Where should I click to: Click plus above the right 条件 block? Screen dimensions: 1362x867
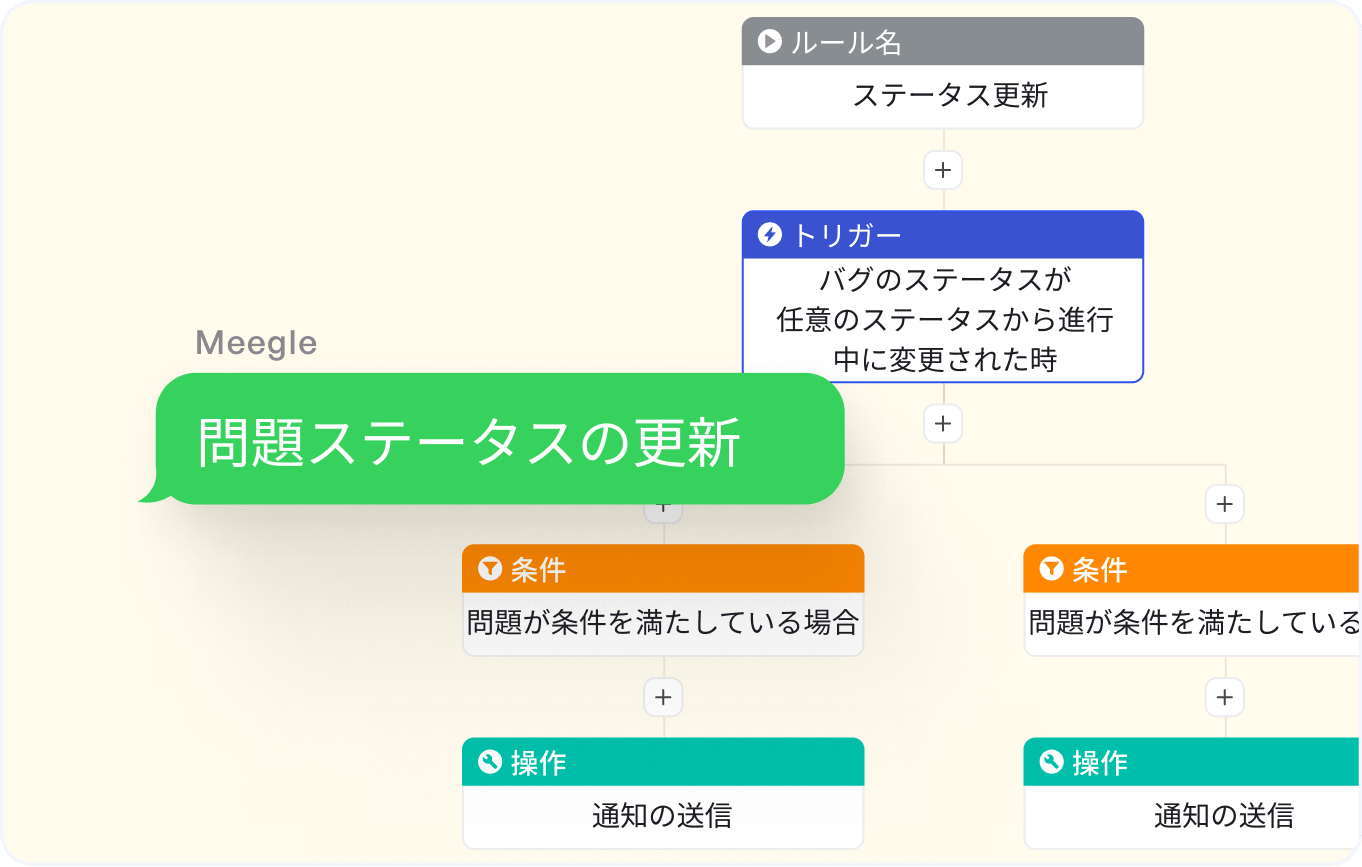pyautogui.click(x=1224, y=504)
